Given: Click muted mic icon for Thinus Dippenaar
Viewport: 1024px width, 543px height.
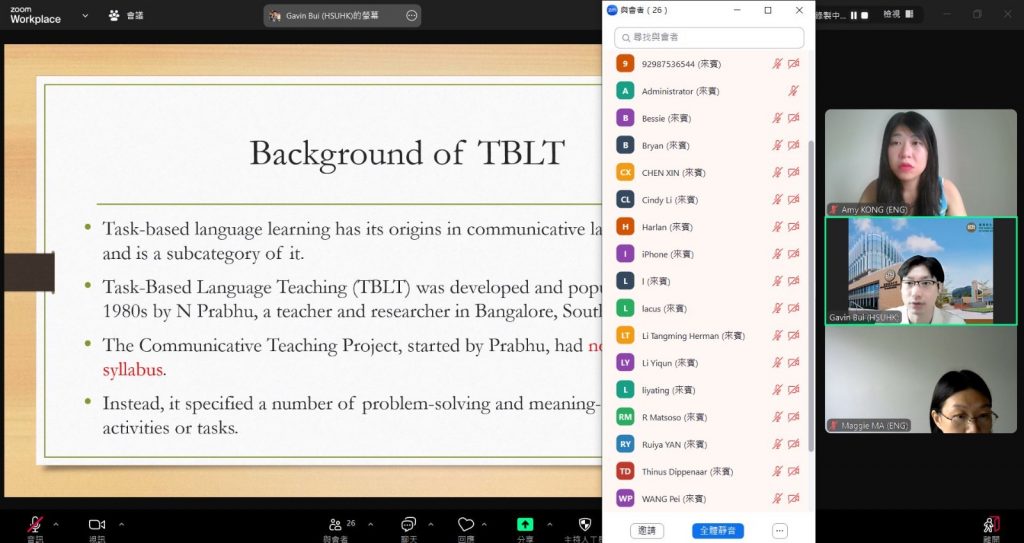Looking at the screenshot, I should coord(777,471).
